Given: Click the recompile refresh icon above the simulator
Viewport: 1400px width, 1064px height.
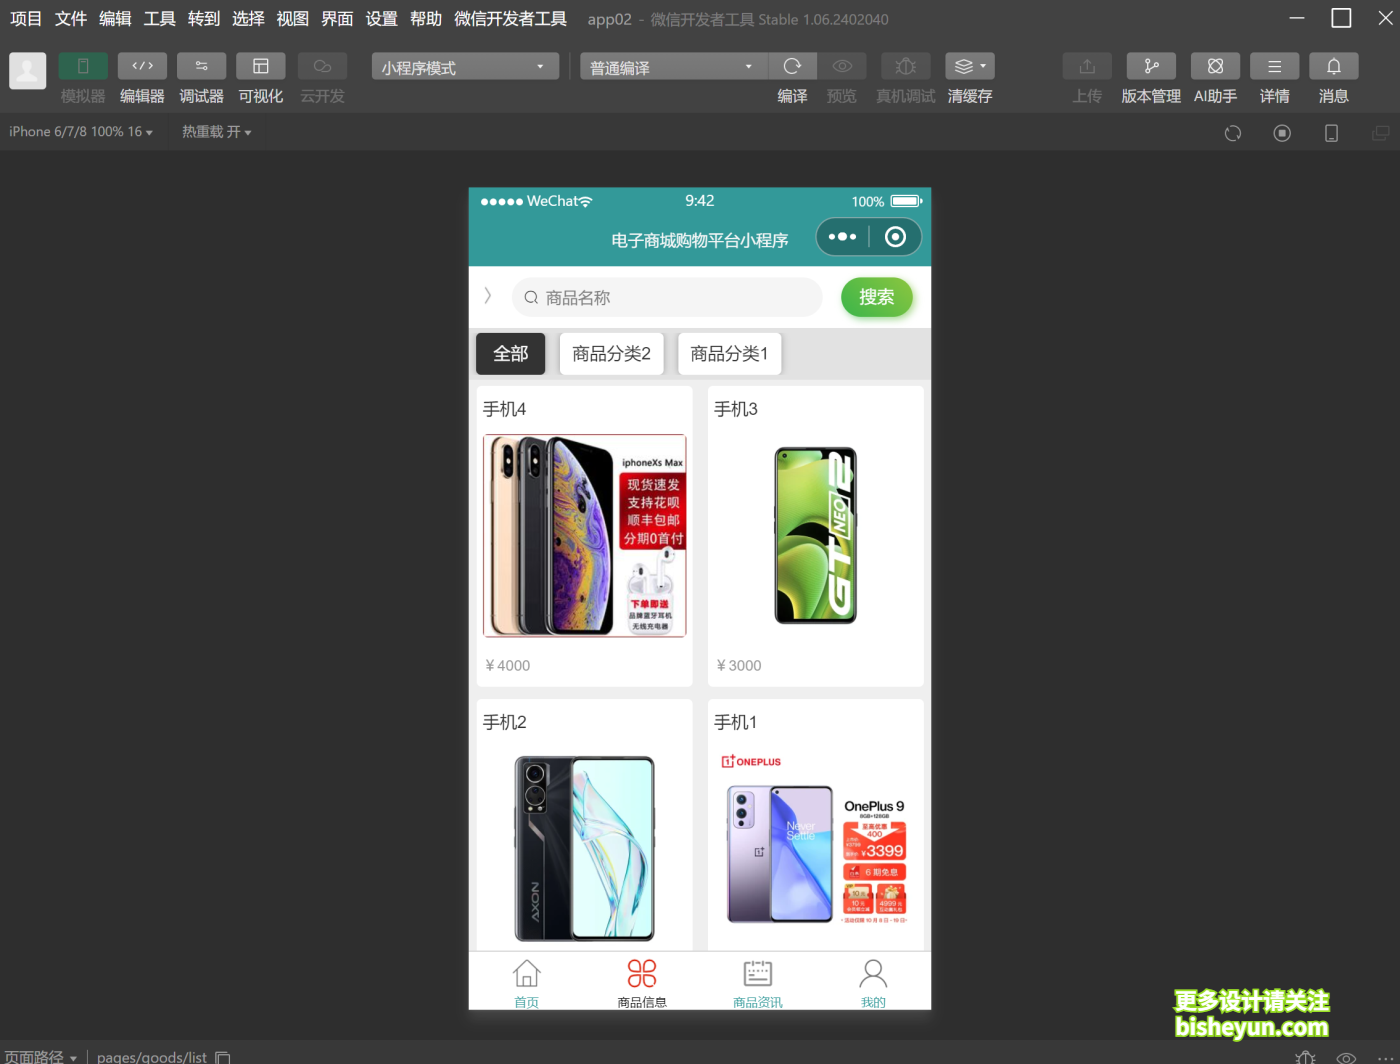Looking at the screenshot, I should [x=1233, y=132].
